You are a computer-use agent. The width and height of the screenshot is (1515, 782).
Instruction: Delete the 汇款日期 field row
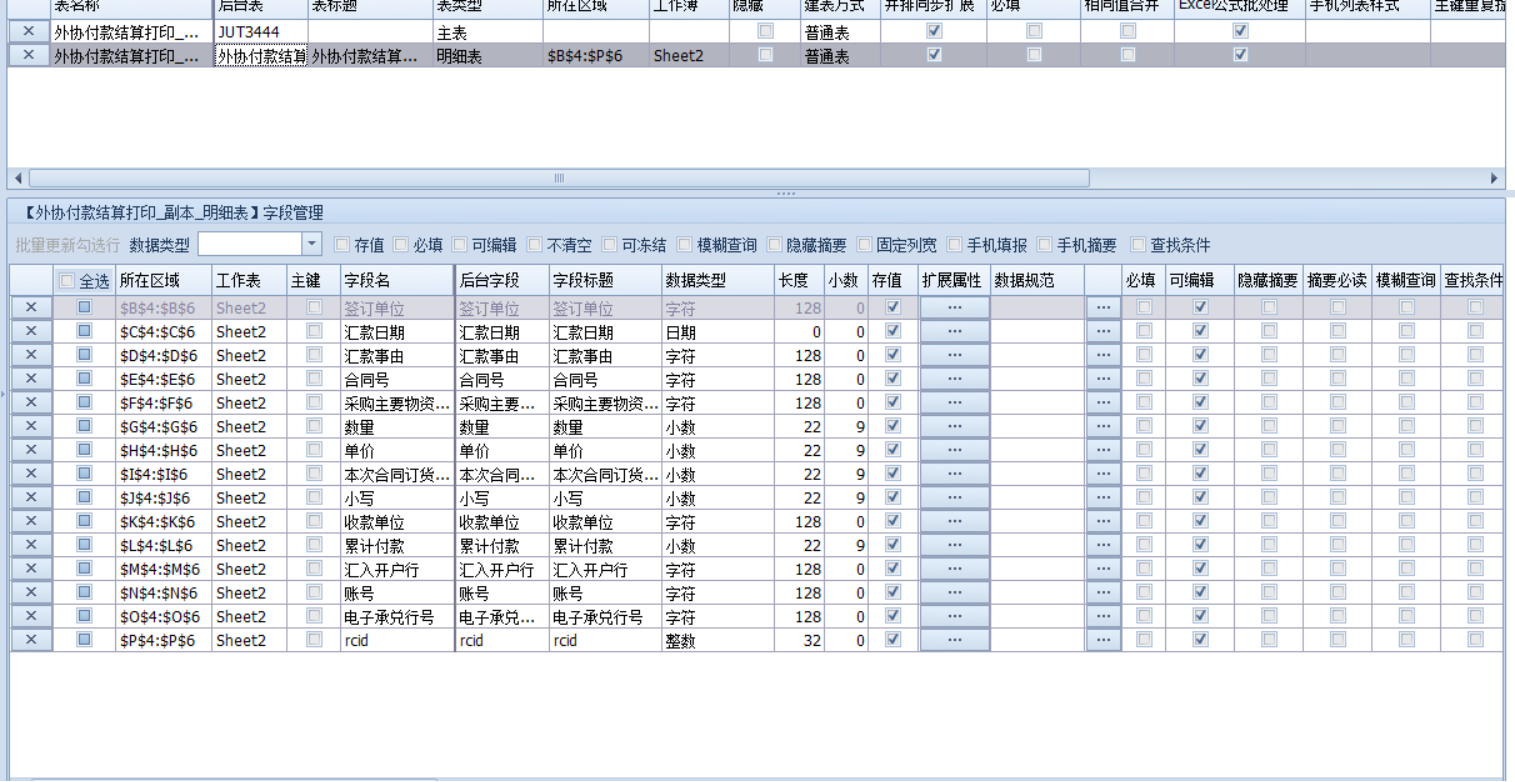[x=31, y=331]
